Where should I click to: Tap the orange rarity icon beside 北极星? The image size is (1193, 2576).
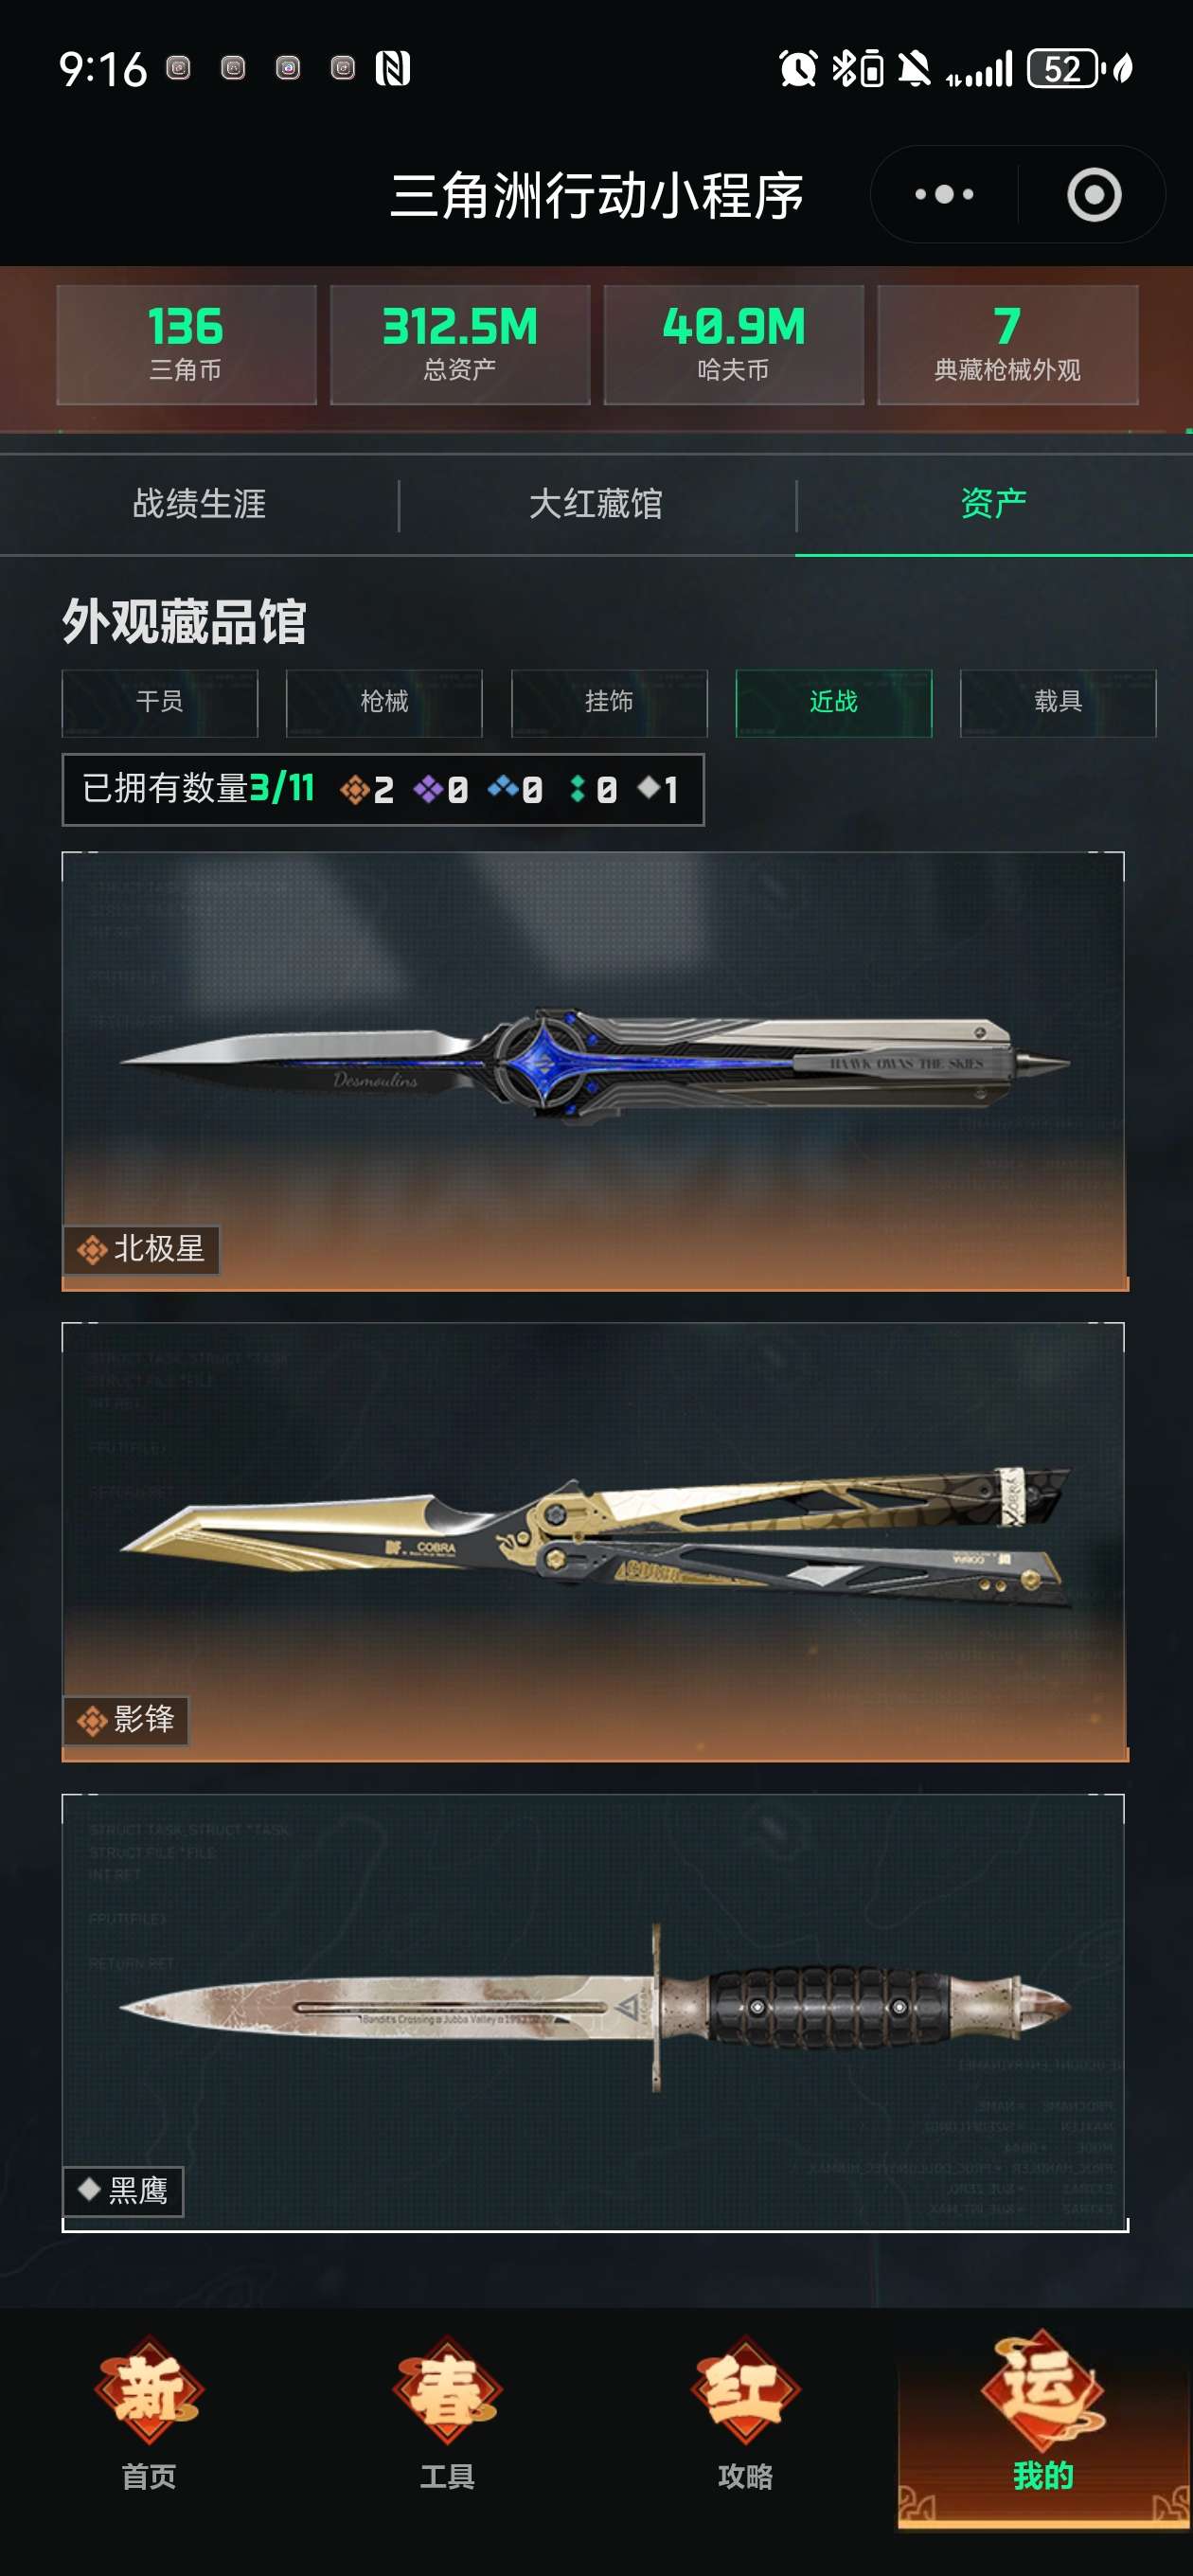pyautogui.click(x=92, y=1249)
